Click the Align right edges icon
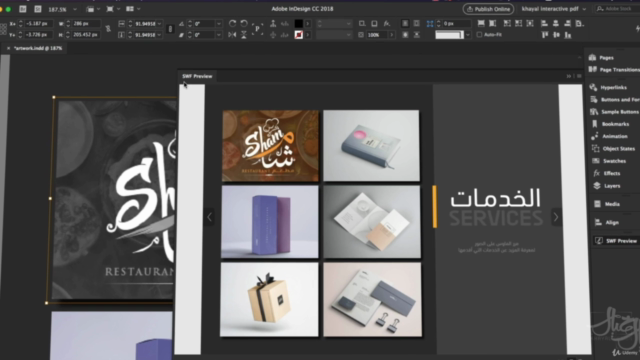Image resolution: width=640 pixels, height=360 pixels. tap(568, 24)
